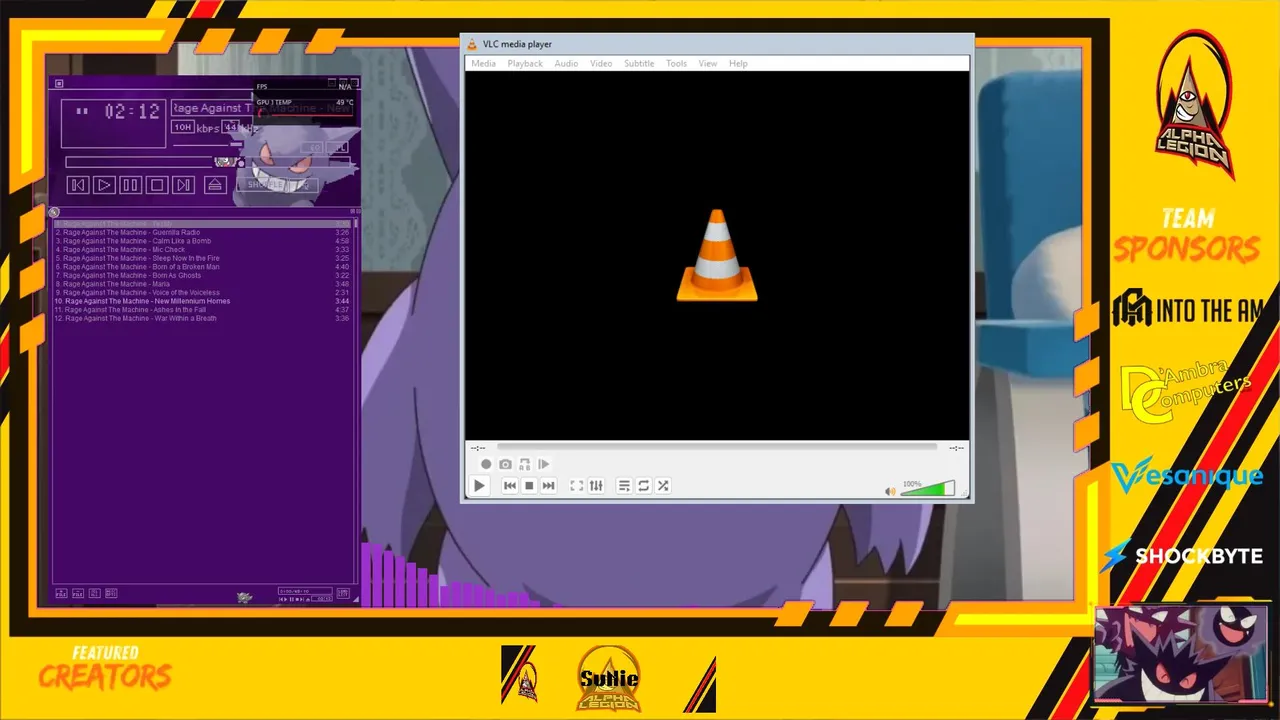Image resolution: width=1280 pixels, height=720 pixels.
Task: Open playlist Remove file button
Action: click(78, 593)
